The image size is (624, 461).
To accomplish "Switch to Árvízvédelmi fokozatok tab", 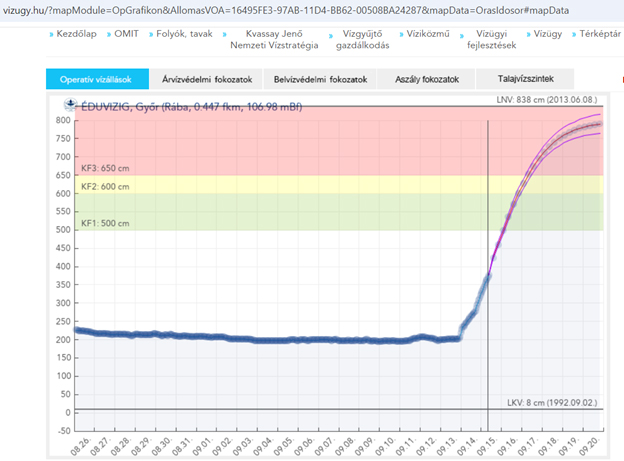I will pos(207,79).
